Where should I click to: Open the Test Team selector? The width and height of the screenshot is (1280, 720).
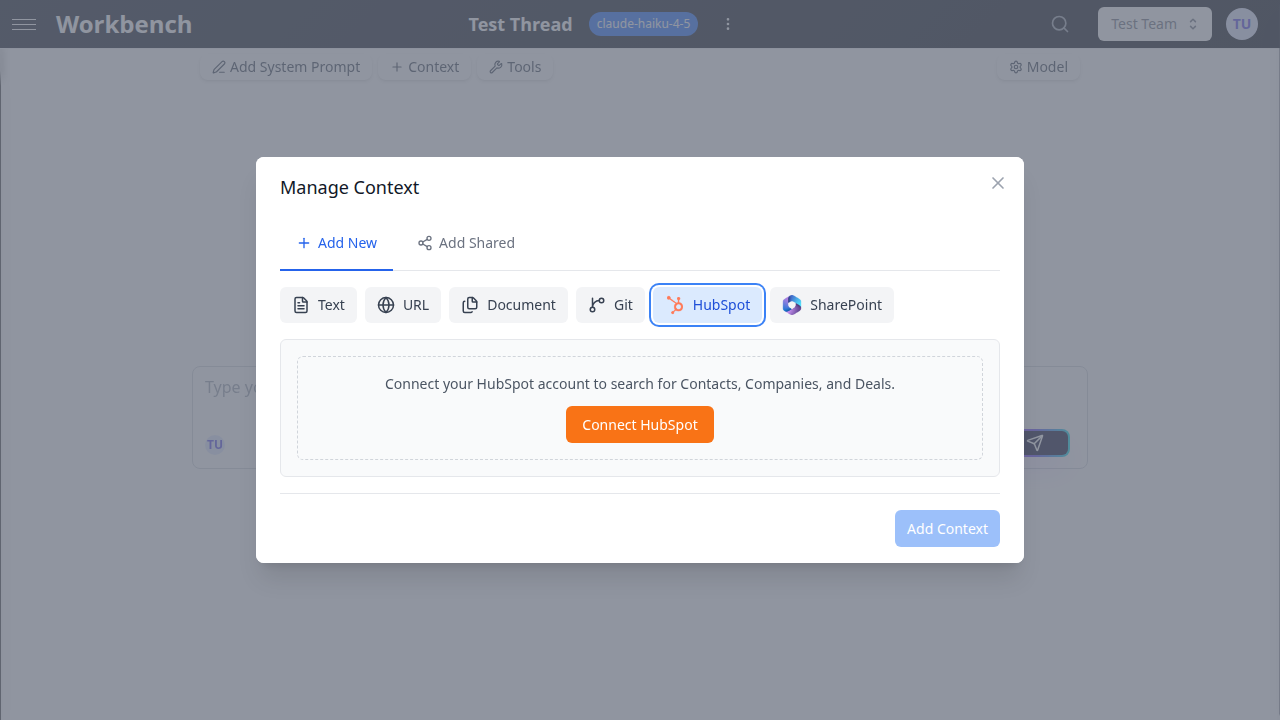(x=1154, y=23)
